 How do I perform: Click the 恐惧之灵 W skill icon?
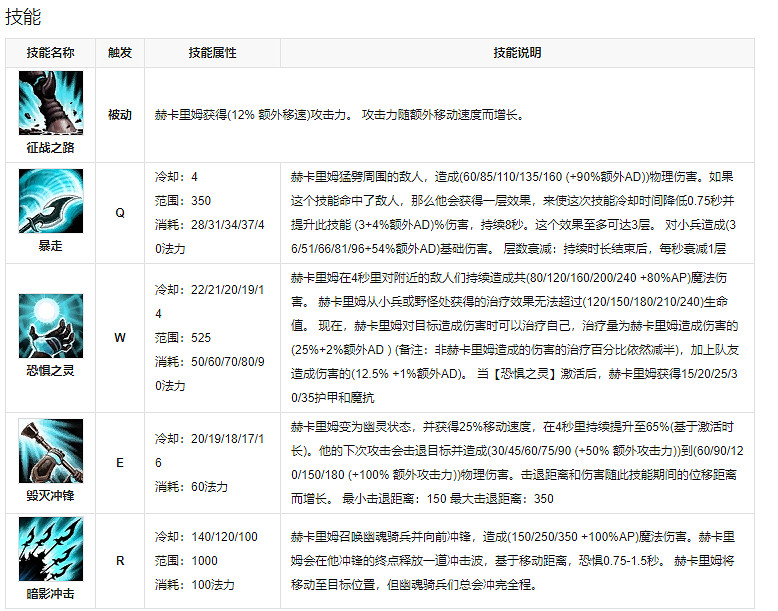pos(51,326)
